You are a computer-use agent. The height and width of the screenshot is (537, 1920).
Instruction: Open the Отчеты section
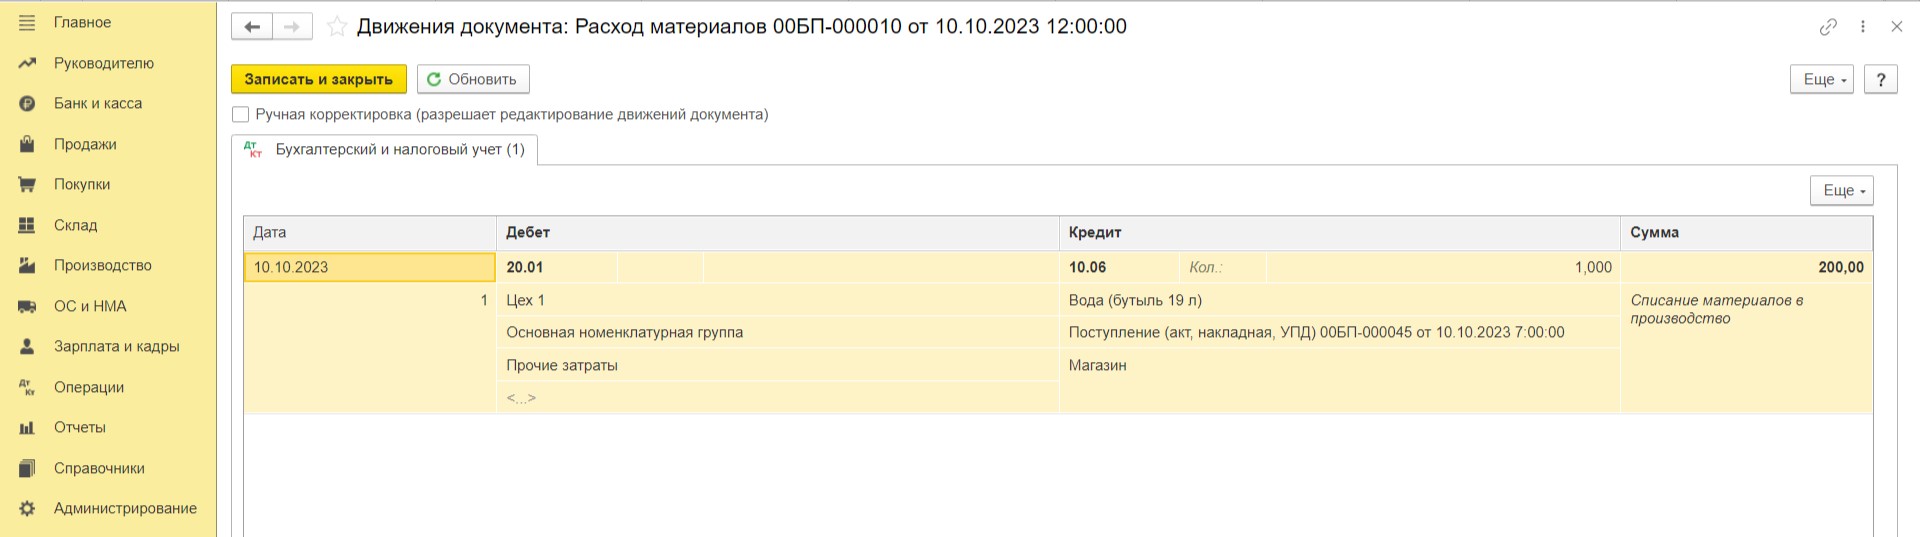(x=80, y=427)
